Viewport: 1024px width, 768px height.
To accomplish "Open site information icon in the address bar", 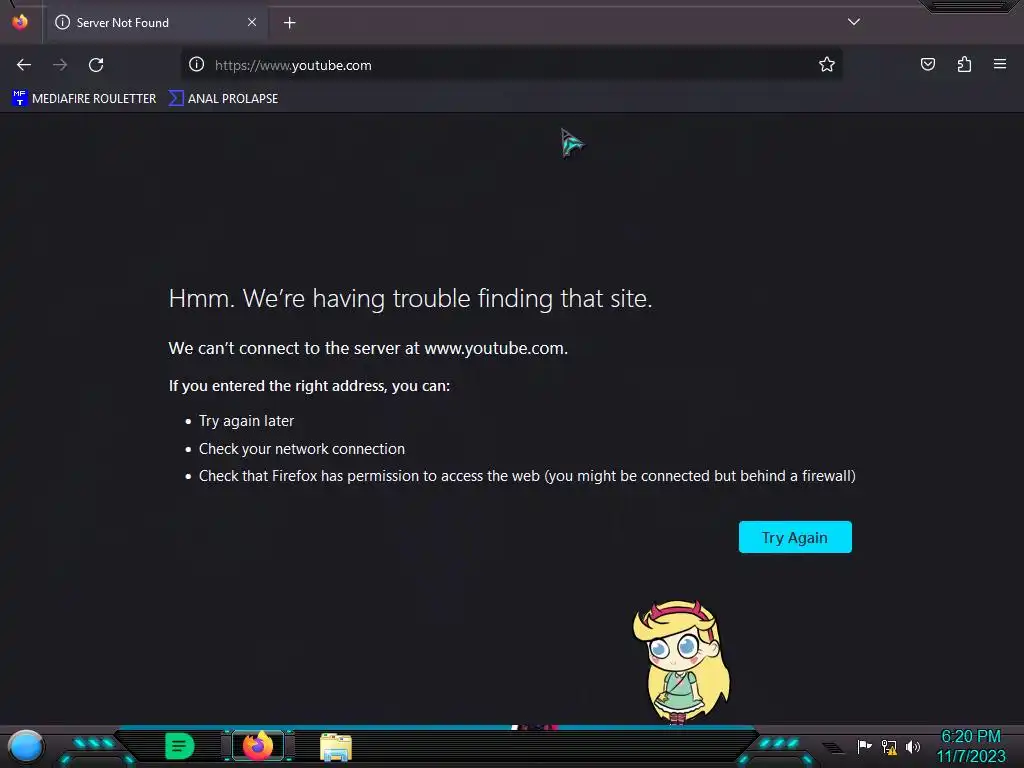I will (197, 64).
